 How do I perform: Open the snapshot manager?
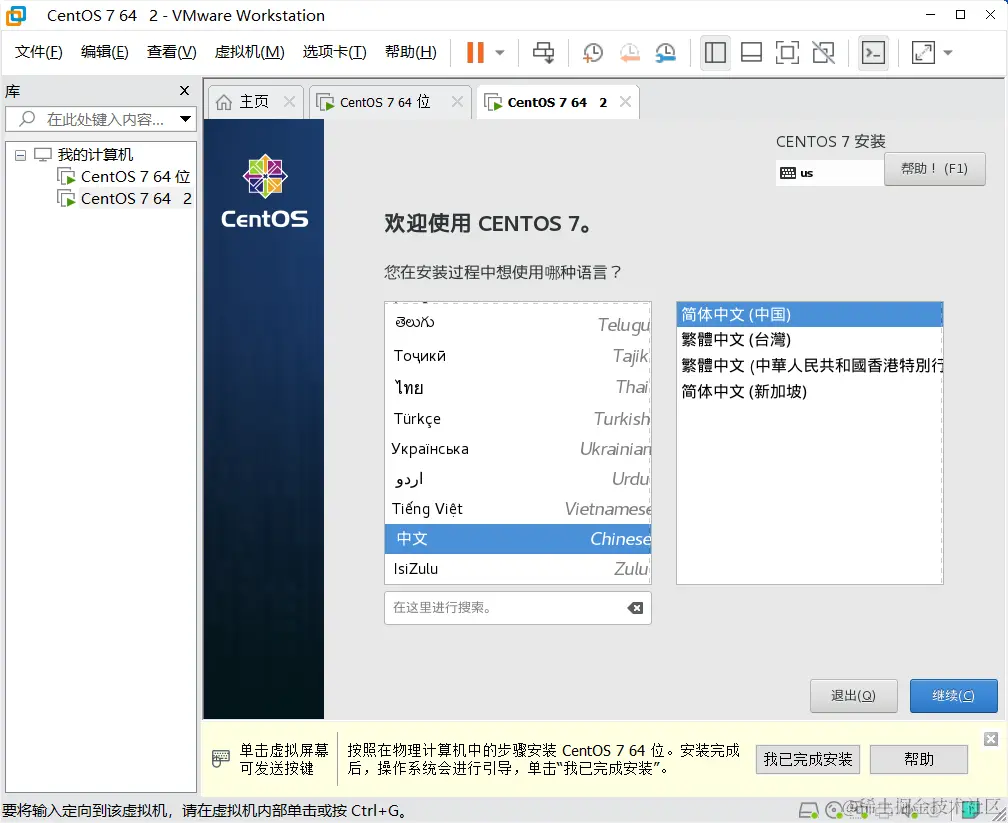(665, 52)
